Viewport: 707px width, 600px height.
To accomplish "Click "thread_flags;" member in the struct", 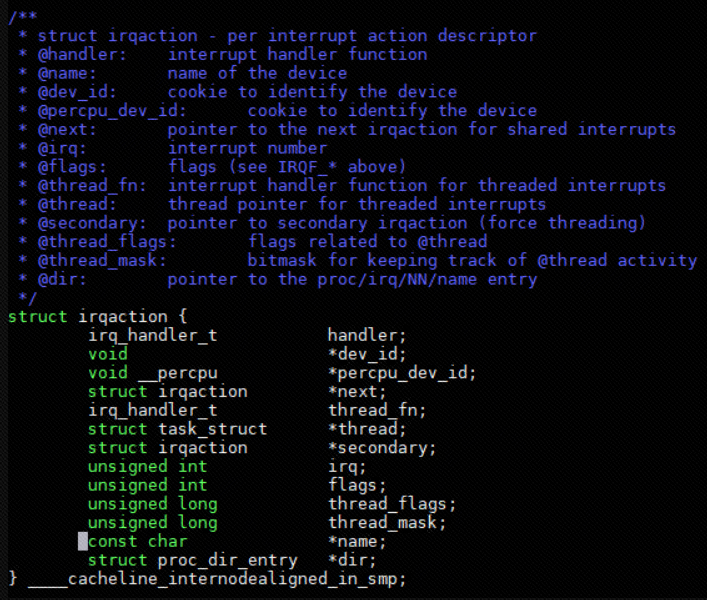I will pos(392,504).
